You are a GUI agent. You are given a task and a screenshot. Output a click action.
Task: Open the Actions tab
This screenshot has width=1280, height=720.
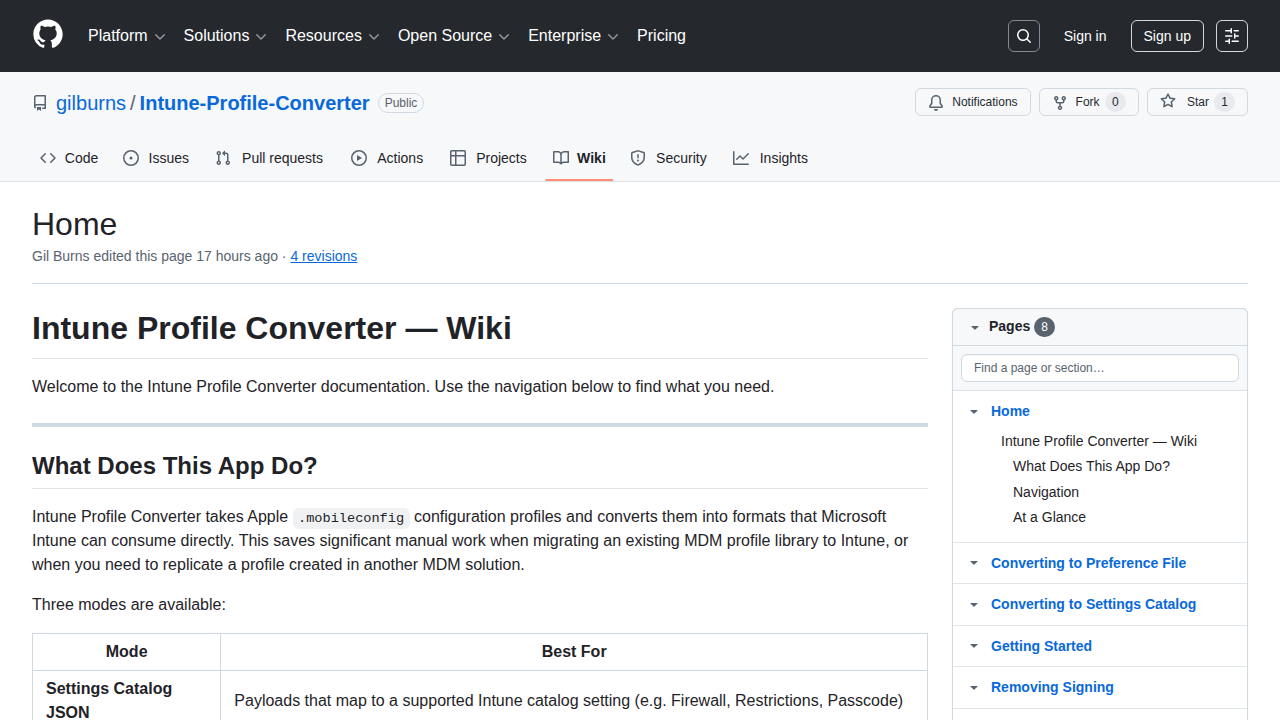(x=387, y=158)
